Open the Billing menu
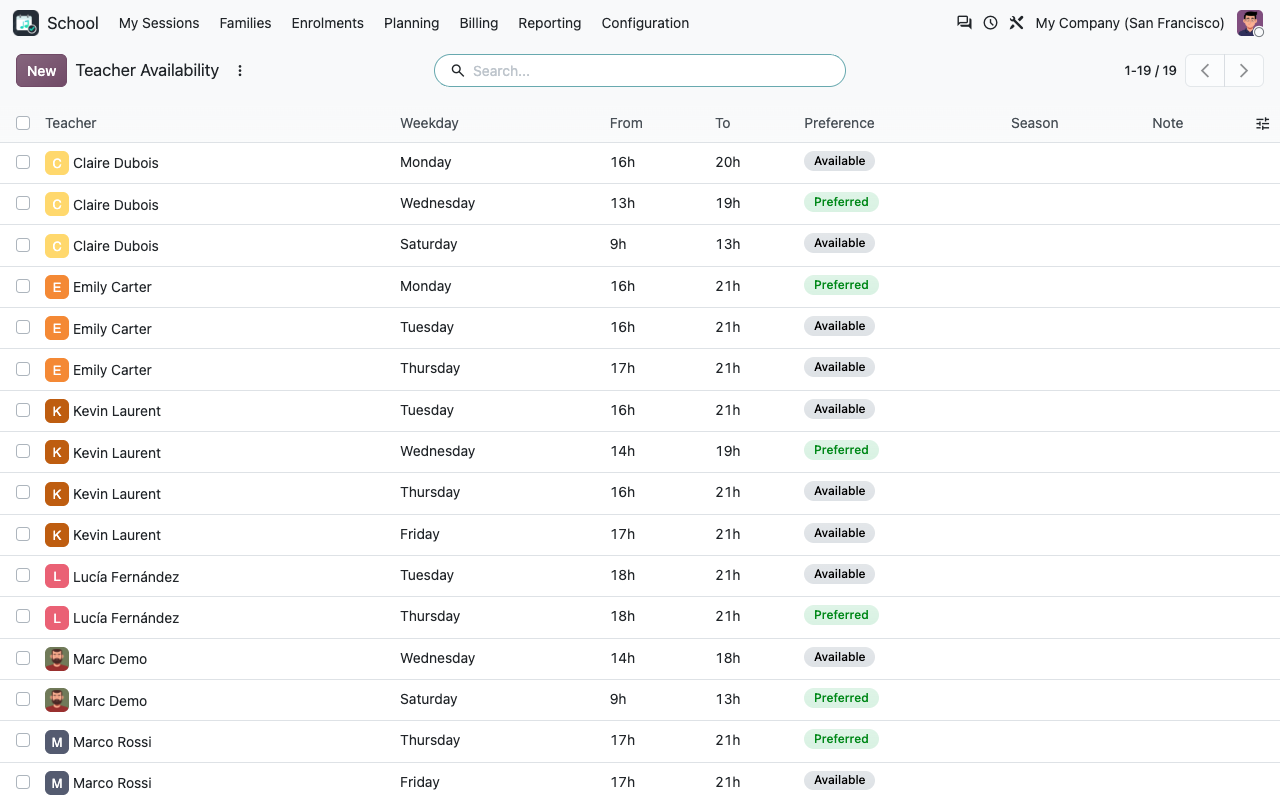This screenshot has width=1280, height=800. click(x=479, y=23)
